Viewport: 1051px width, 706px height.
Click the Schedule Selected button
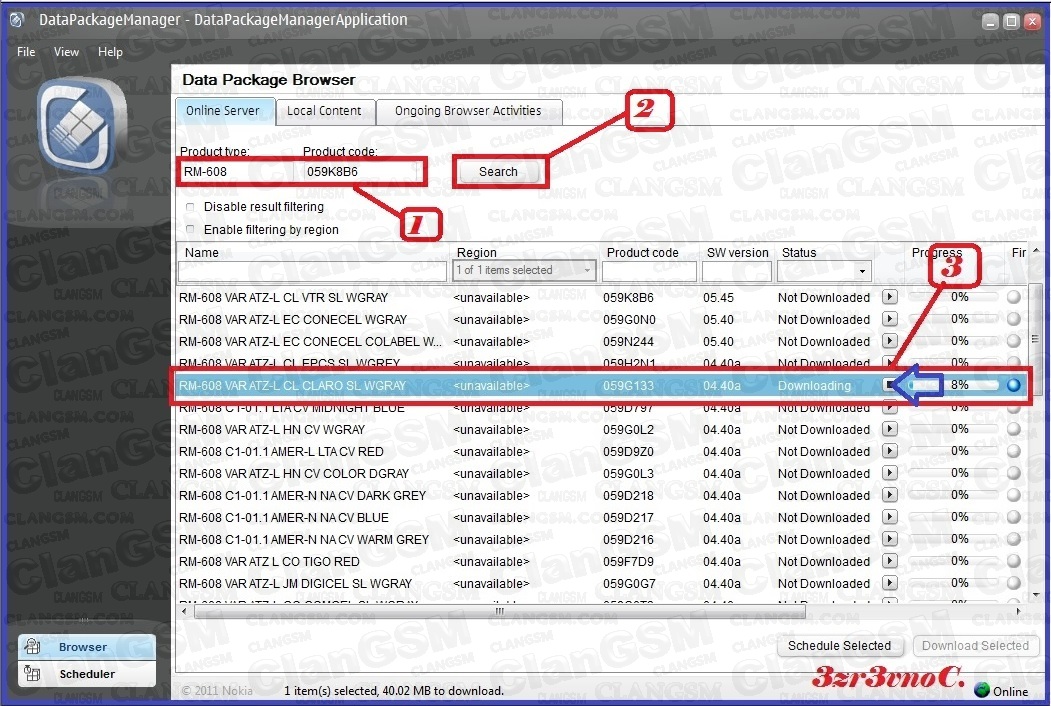click(x=839, y=646)
